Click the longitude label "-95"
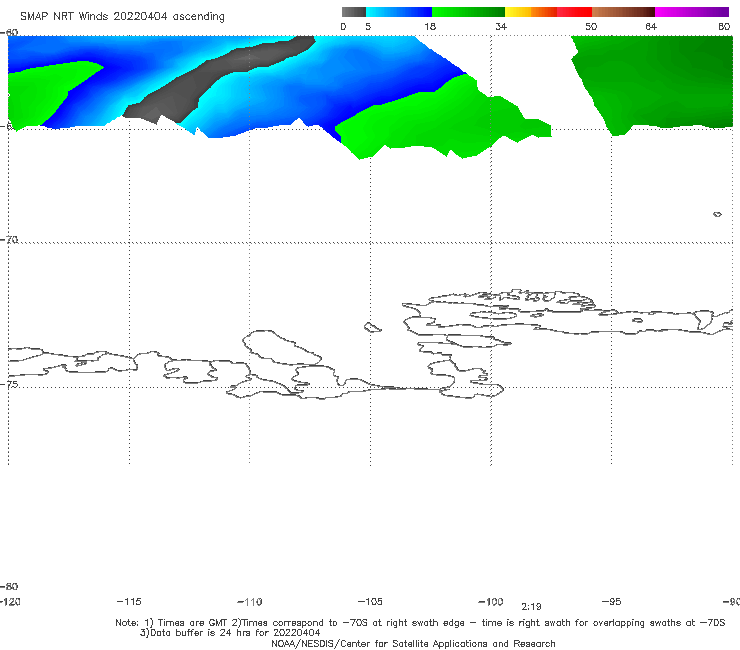The width and height of the screenshot is (740, 650). [612, 601]
